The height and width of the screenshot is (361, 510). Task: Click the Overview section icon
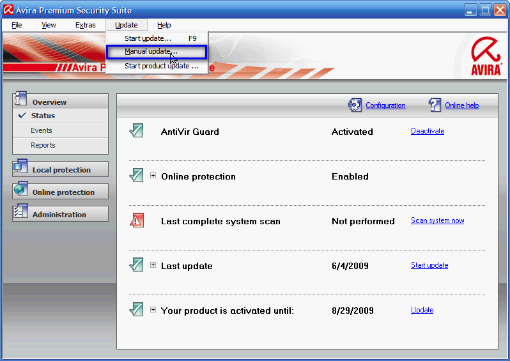point(21,99)
